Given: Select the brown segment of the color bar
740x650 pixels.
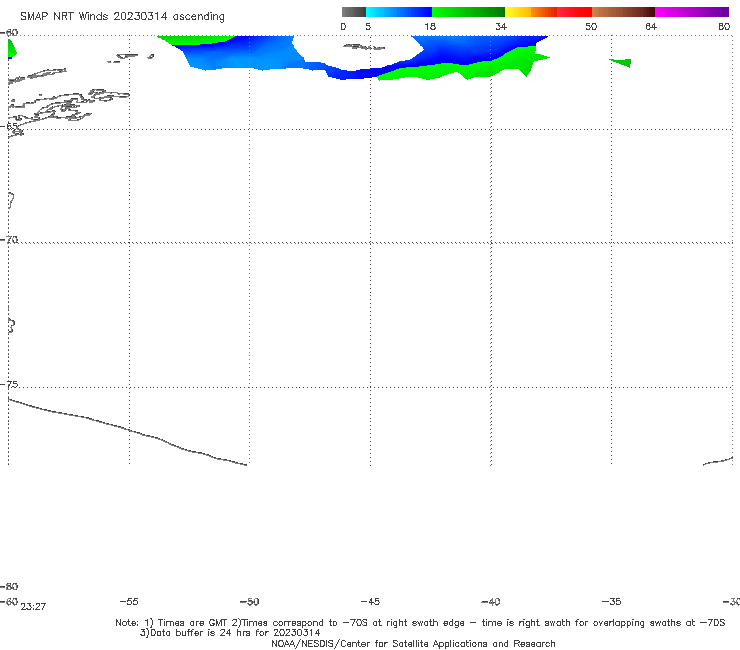Looking at the screenshot, I should (x=623, y=12).
